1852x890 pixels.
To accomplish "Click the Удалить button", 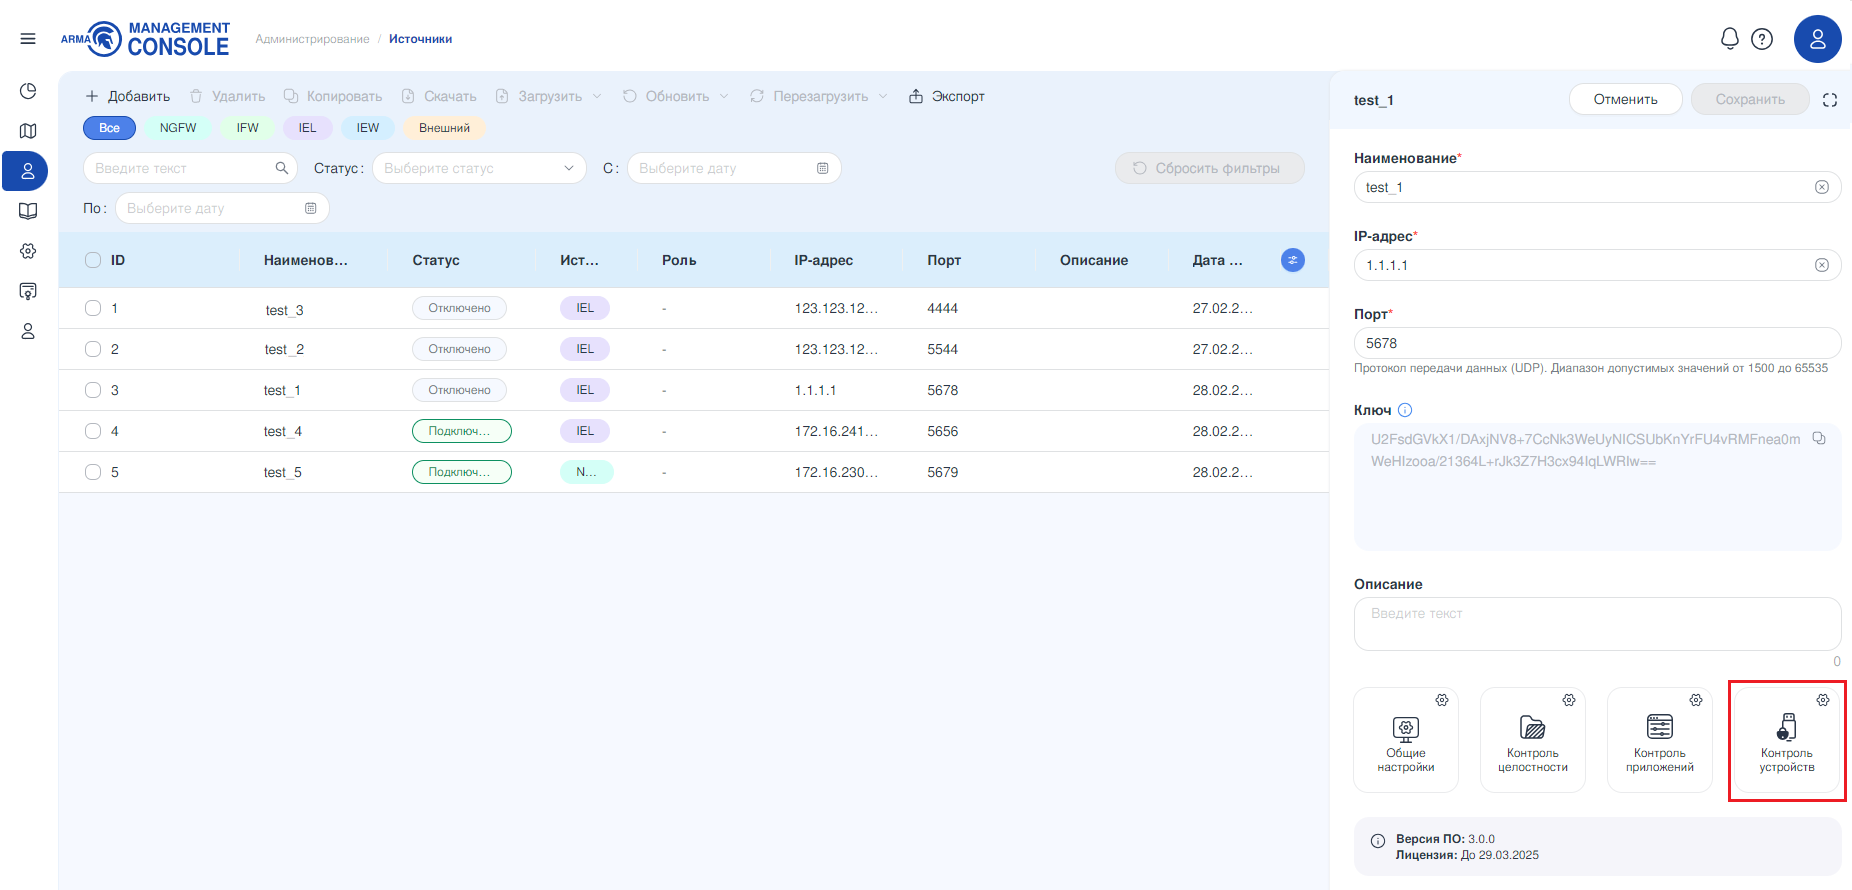I will pyautogui.click(x=228, y=96).
